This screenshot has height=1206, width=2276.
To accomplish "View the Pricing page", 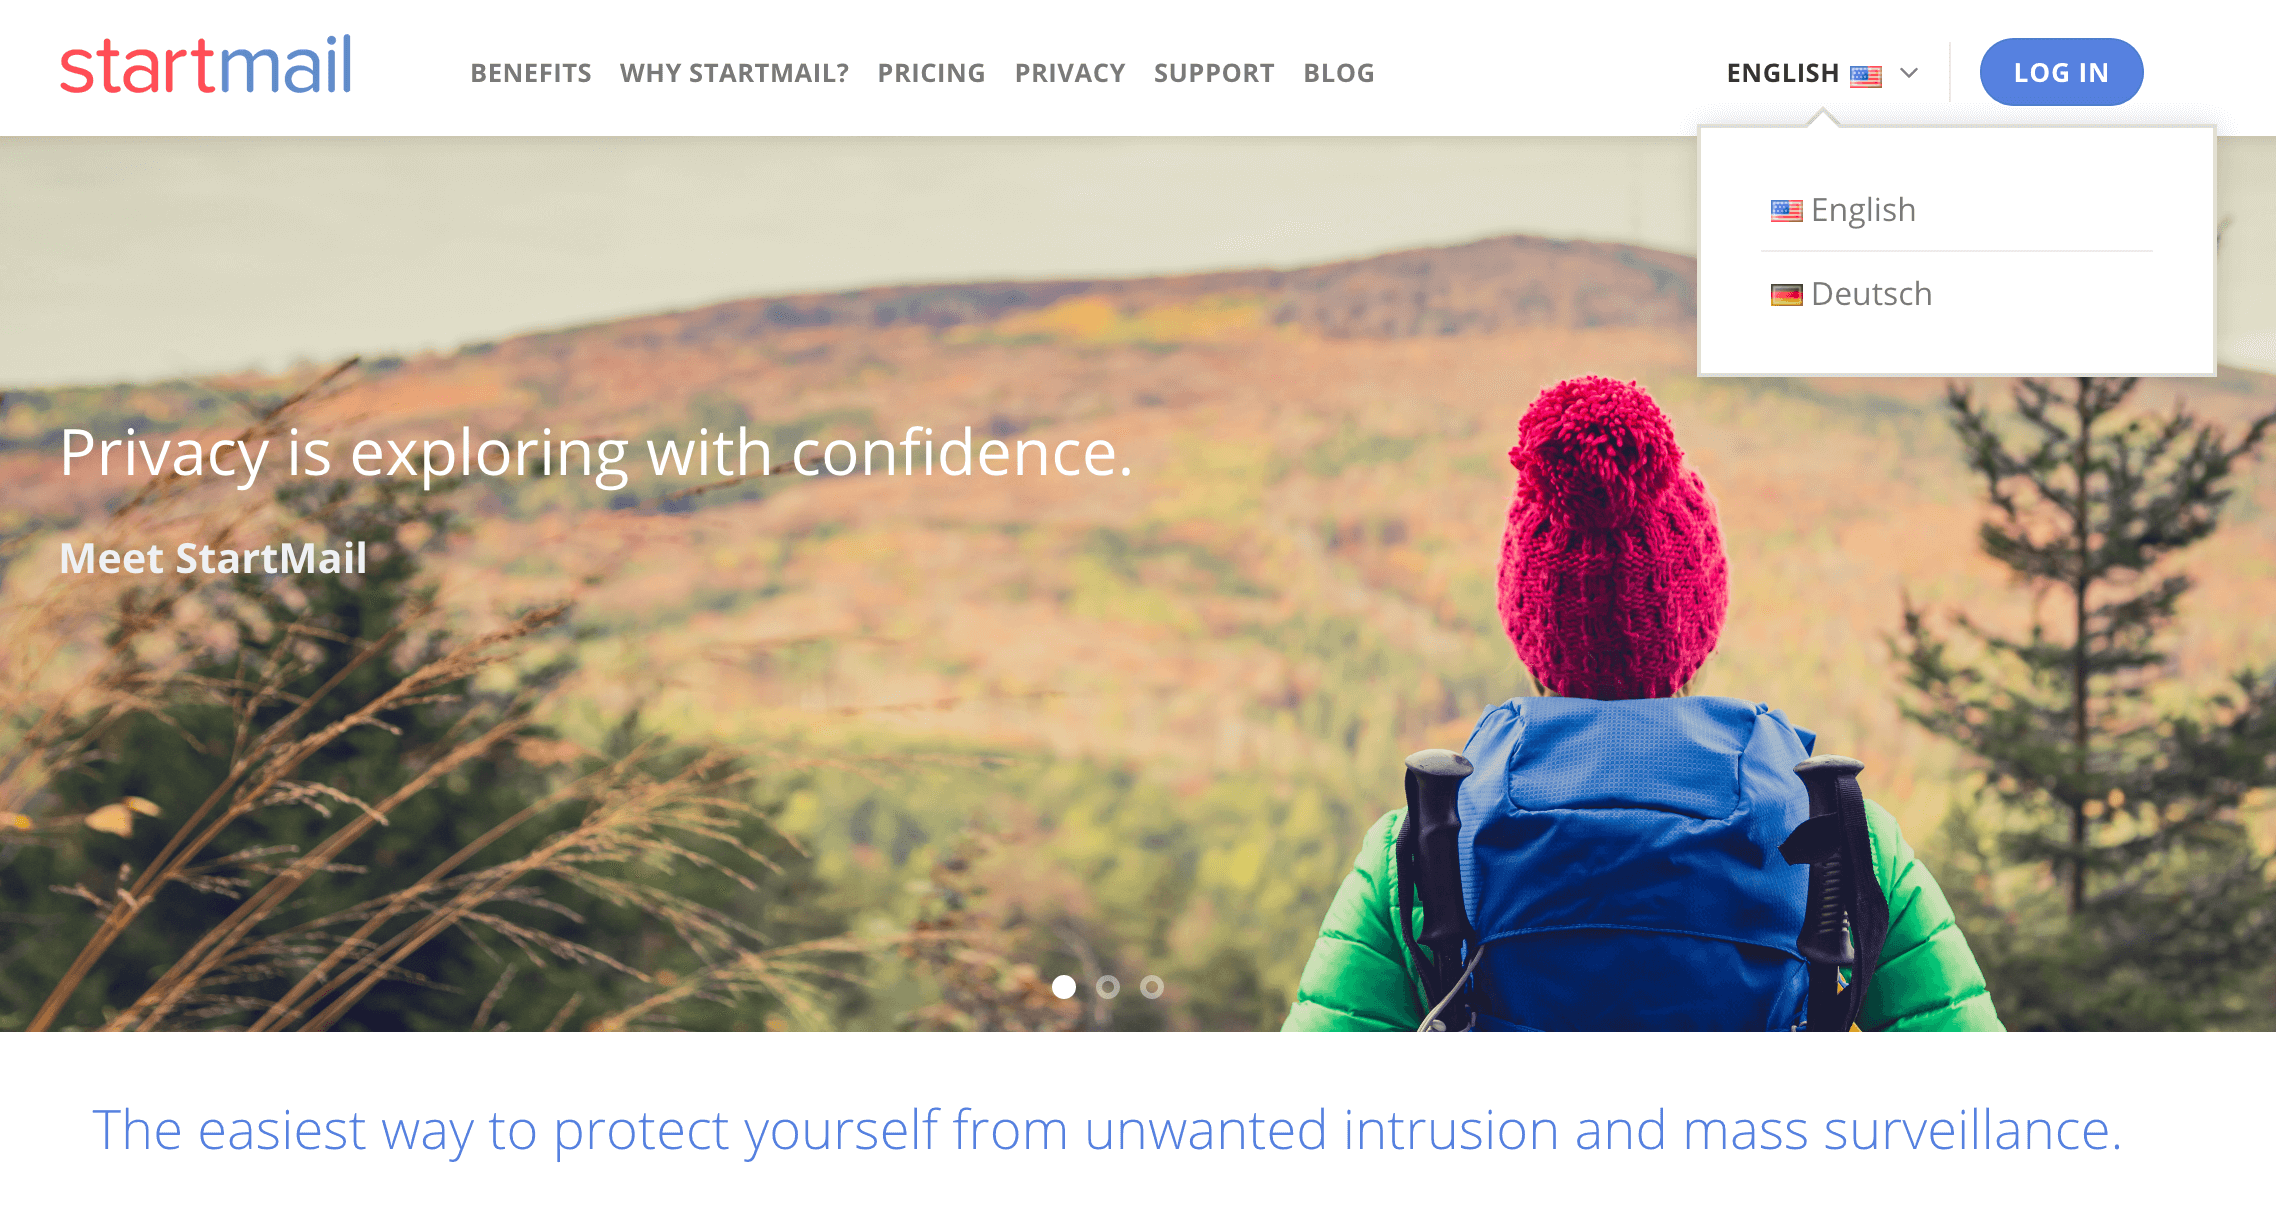I will (x=932, y=73).
